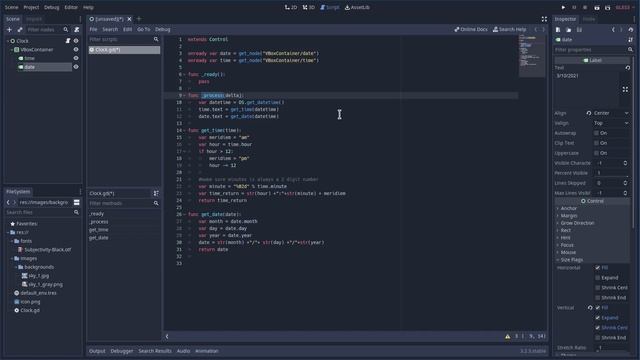Save the edited resource in Inspector

[579, 29]
